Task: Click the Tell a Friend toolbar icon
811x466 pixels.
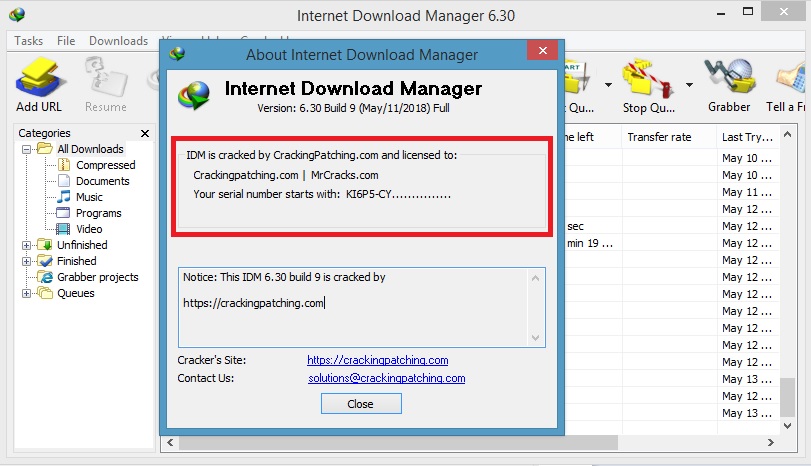Action: [790, 78]
